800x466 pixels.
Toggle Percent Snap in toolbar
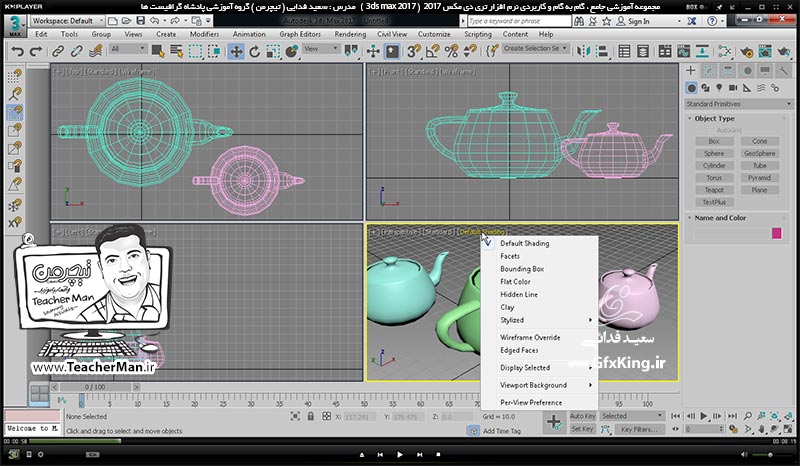[451, 52]
